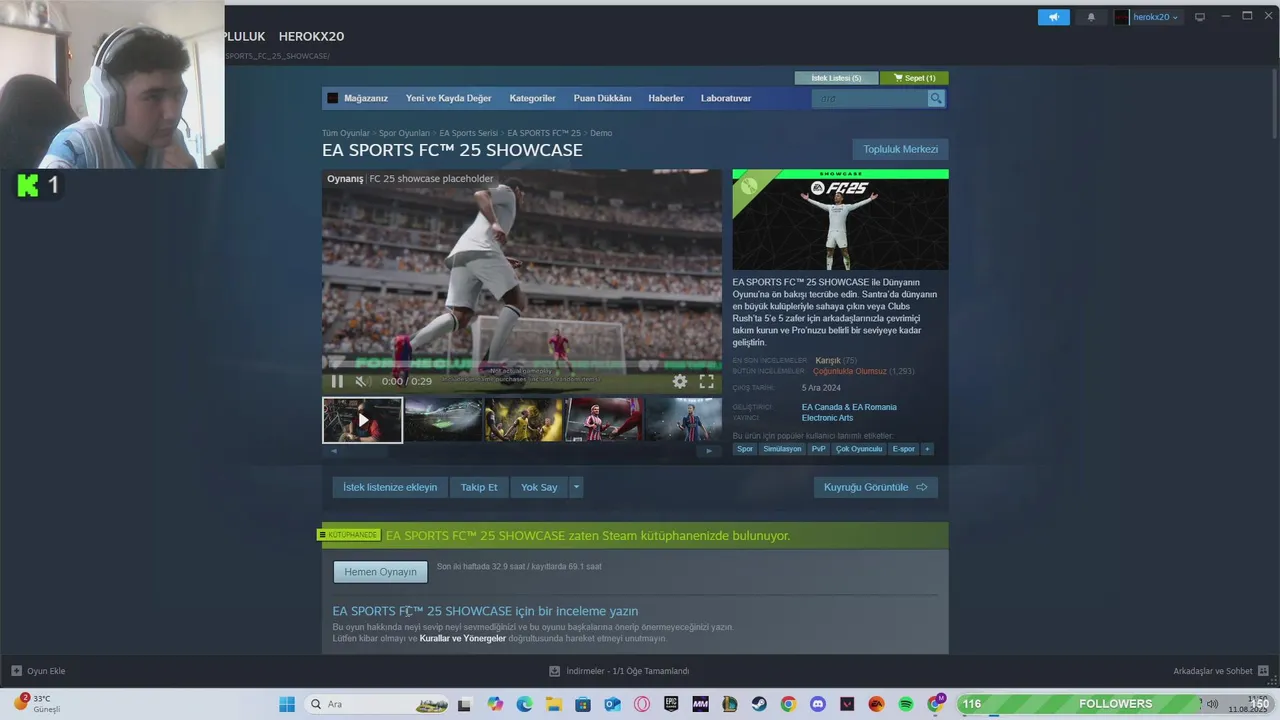The height and width of the screenshot is (720, 1280).
Task: Open the Kurallar ve Yönergeler link
Action: (x=463, y=638)
